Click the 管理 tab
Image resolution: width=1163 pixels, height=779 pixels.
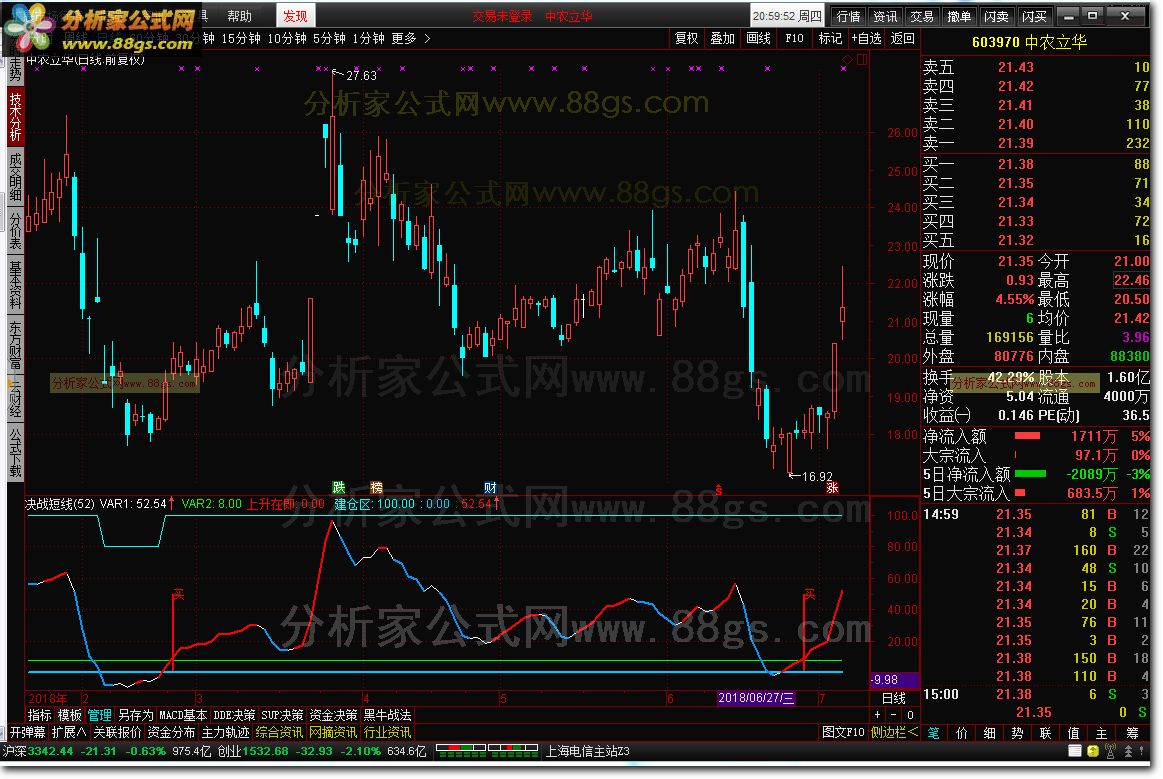pyautogui.click(x=99, y=715)
